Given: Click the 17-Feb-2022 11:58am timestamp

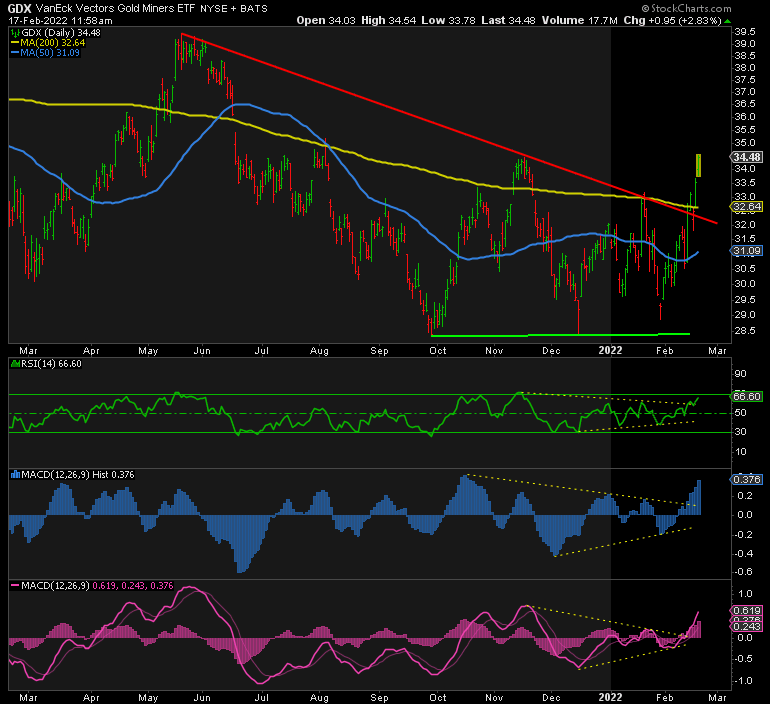Looking at the screenshot, I should [60, 21].
